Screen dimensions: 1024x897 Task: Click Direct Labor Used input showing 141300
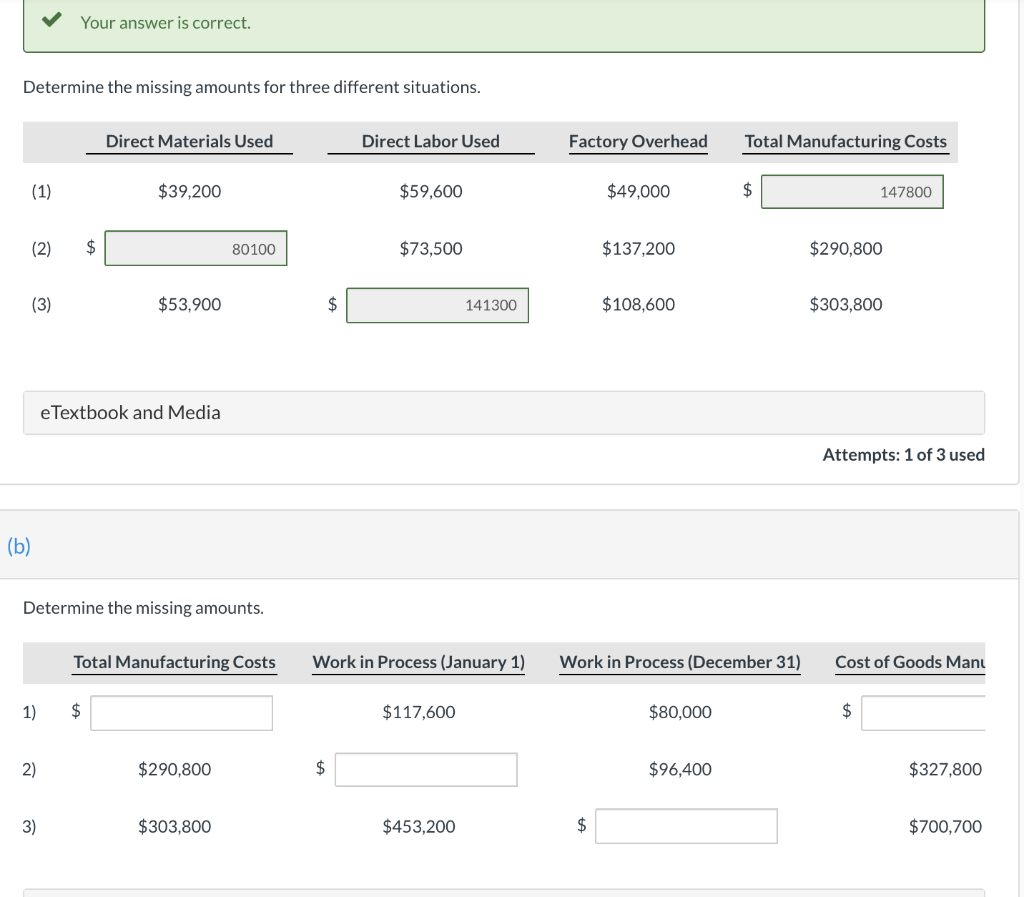(437, 305)
